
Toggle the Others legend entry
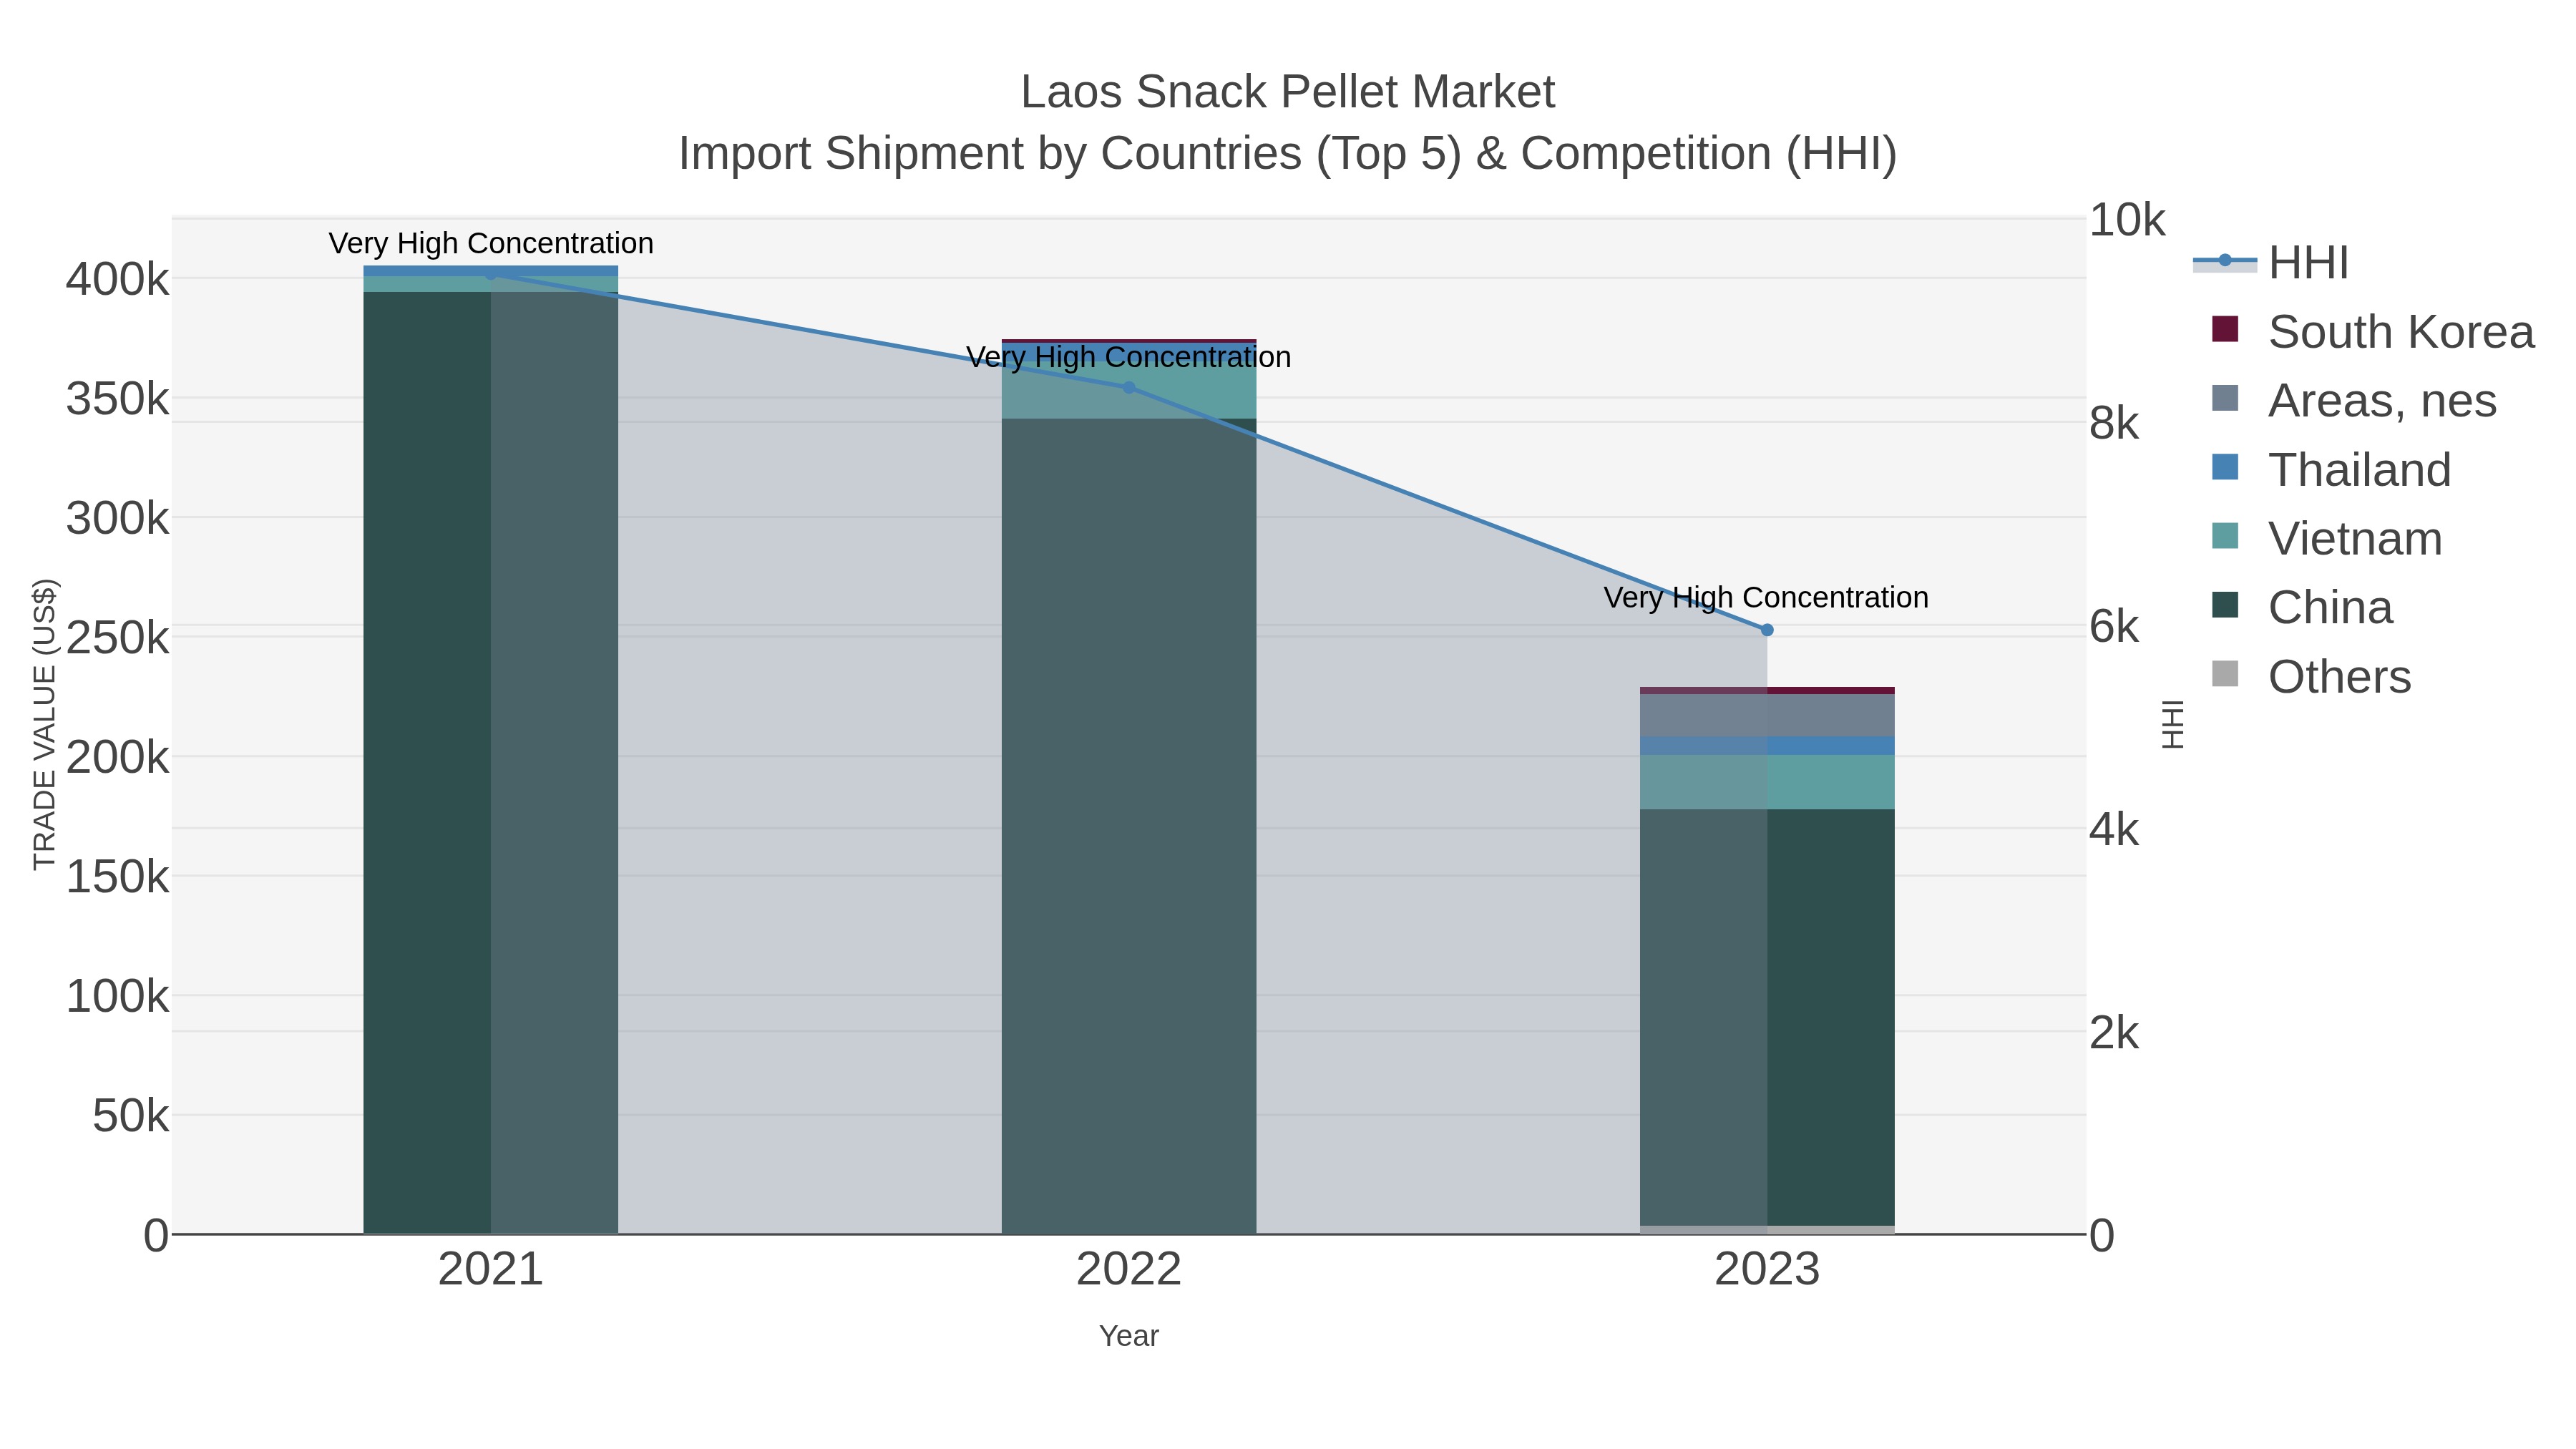coord(2311,677)
